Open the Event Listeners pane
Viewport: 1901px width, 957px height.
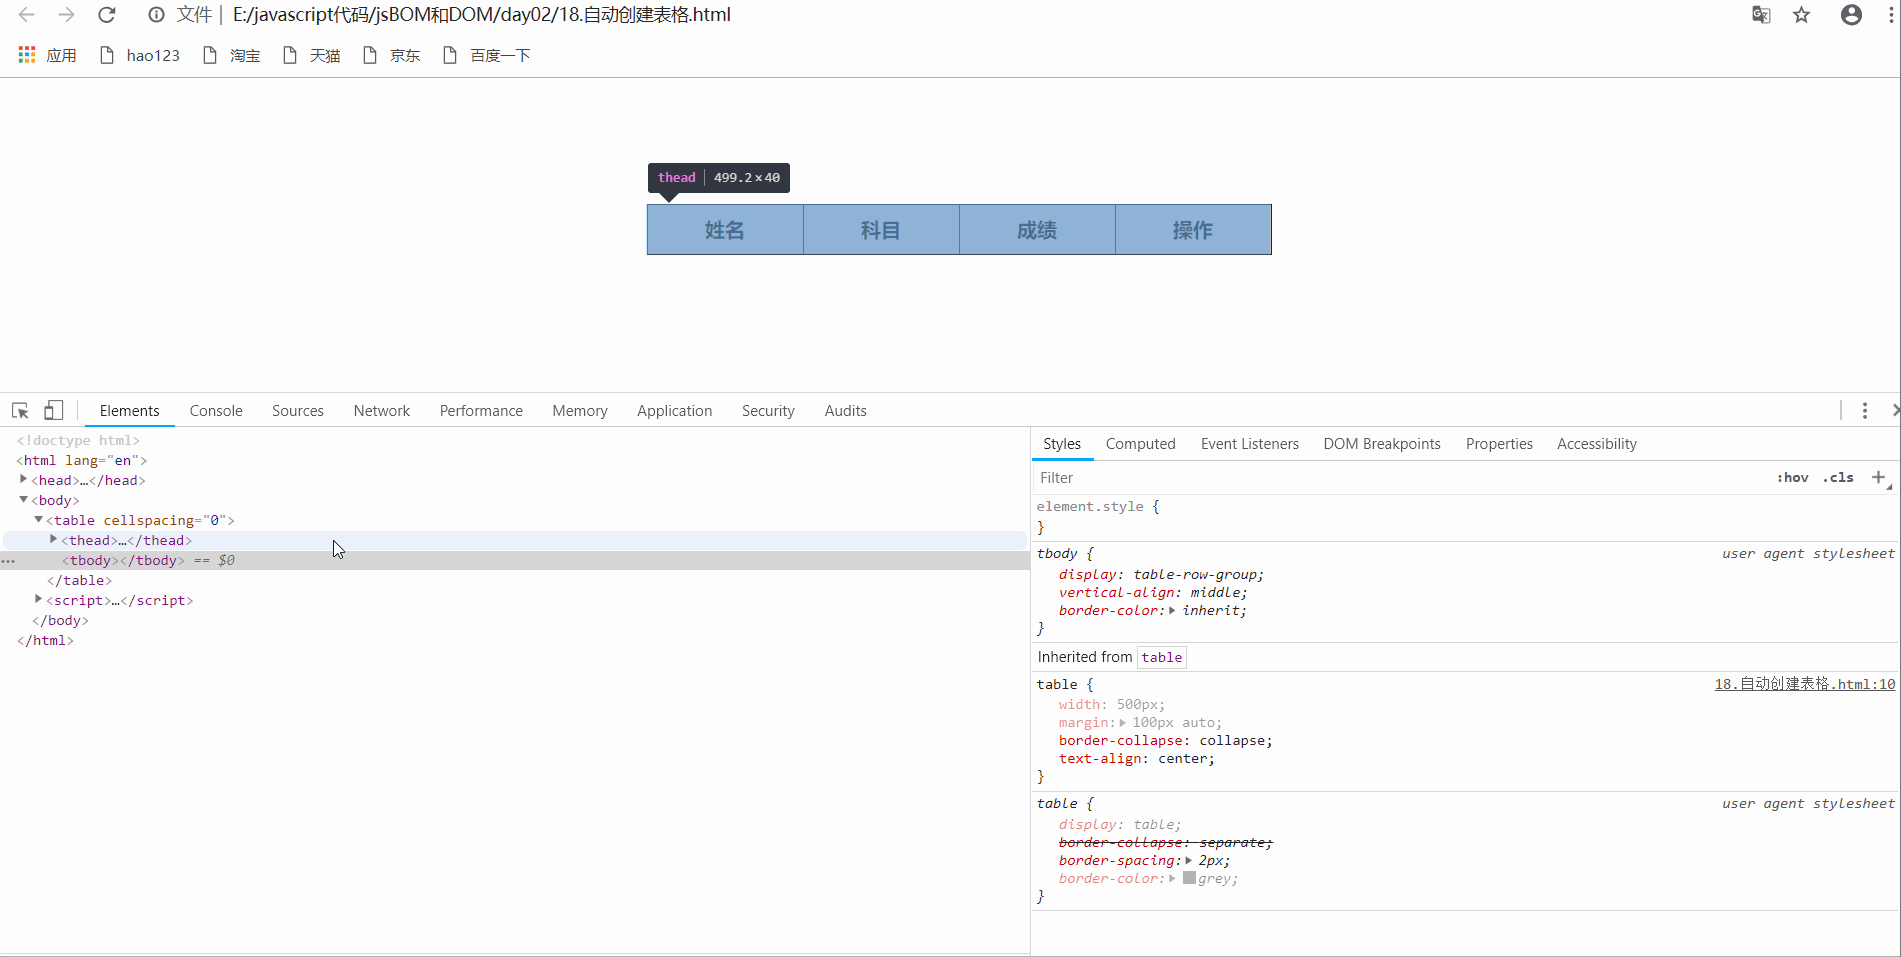(1250, 444)
